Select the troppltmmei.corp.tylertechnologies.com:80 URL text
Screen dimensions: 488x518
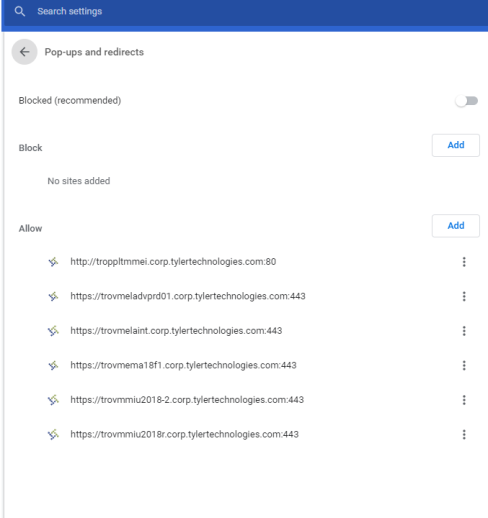173,262
